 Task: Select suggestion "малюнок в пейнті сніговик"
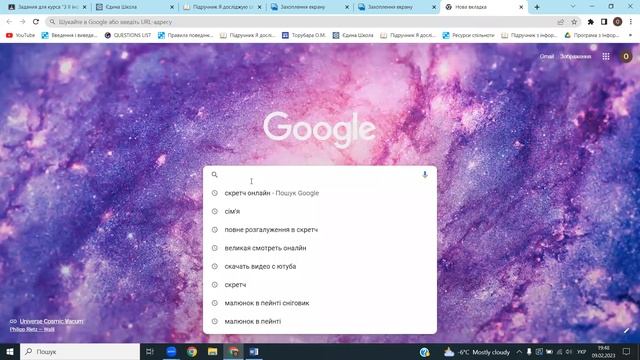pyautogui.click(x=320, y=303)
